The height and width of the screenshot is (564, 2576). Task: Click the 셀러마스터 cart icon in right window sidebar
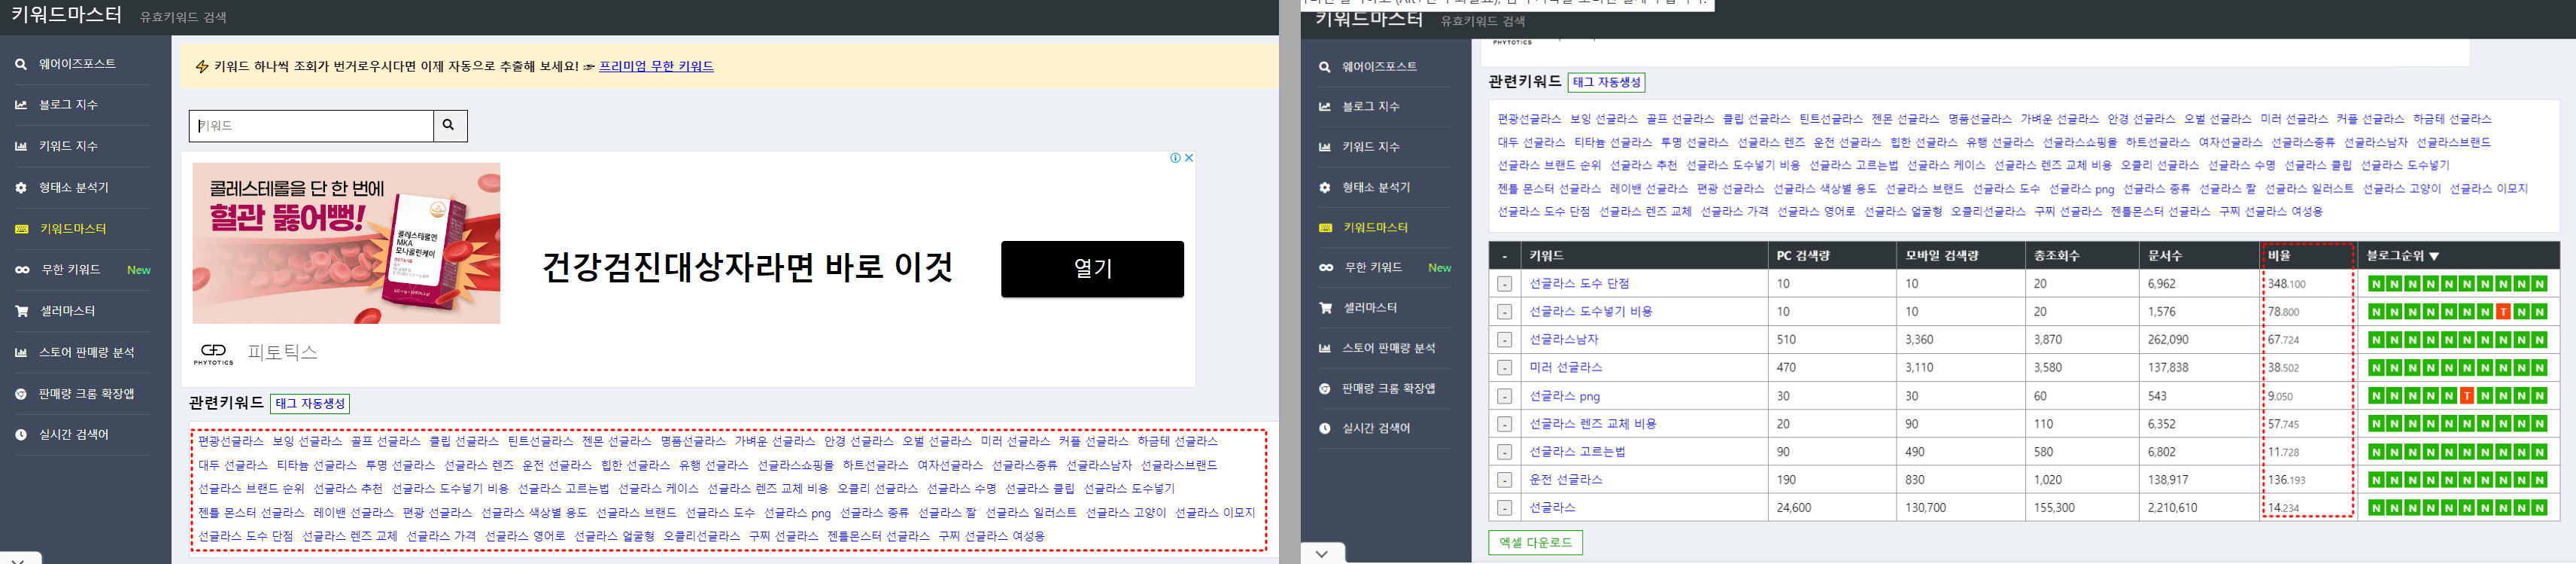[1325, 308]
